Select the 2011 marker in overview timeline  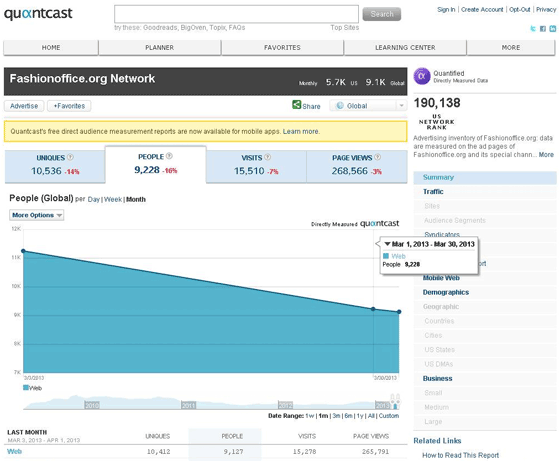coord(189,405)
